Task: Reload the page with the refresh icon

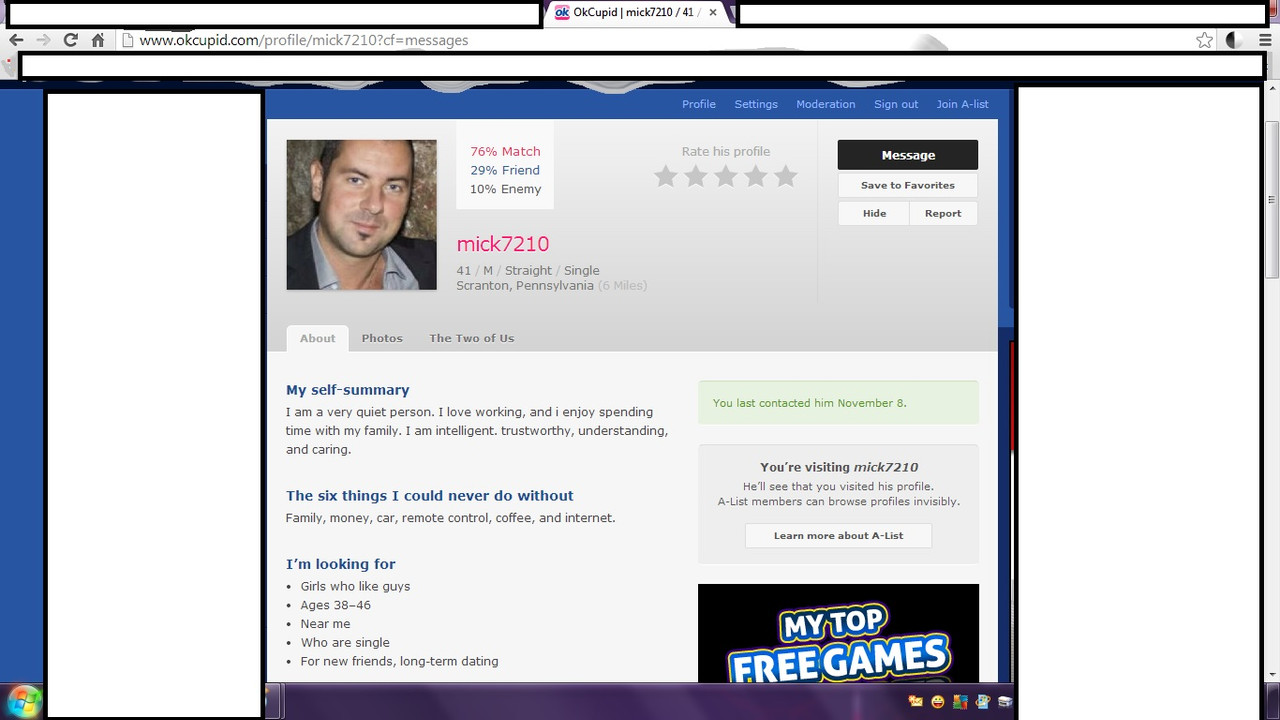Action: [x=70, y=40]
